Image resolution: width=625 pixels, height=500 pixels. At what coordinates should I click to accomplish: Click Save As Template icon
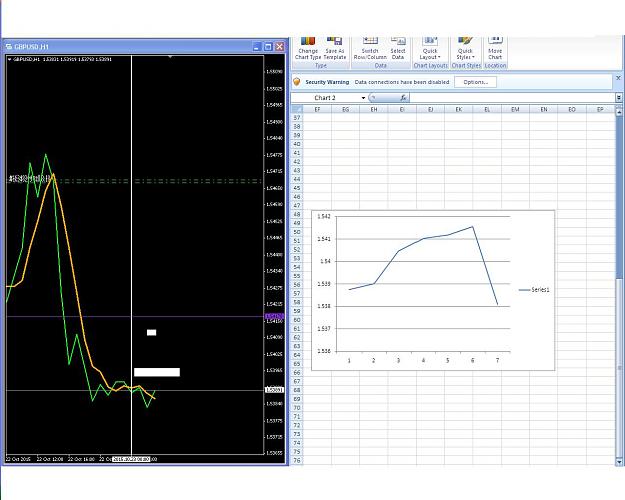(x=334, y=41)
